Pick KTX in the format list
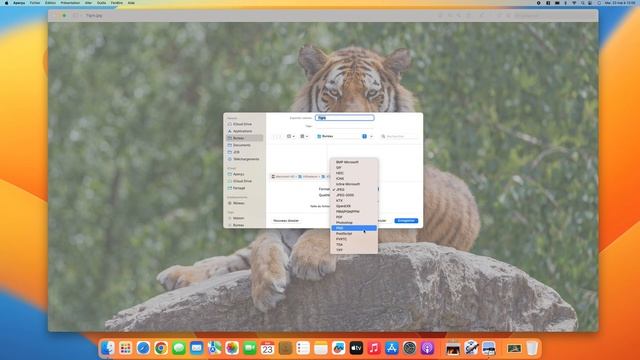 (354, 200)
